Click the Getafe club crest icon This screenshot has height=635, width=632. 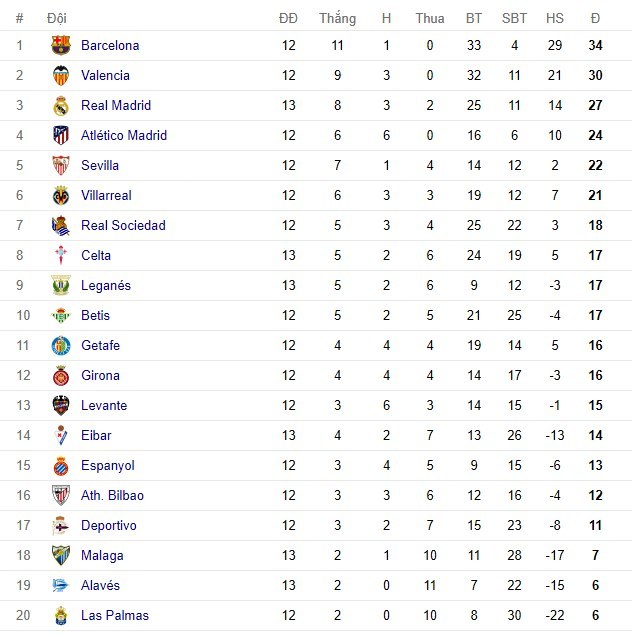tap(61, 345)
